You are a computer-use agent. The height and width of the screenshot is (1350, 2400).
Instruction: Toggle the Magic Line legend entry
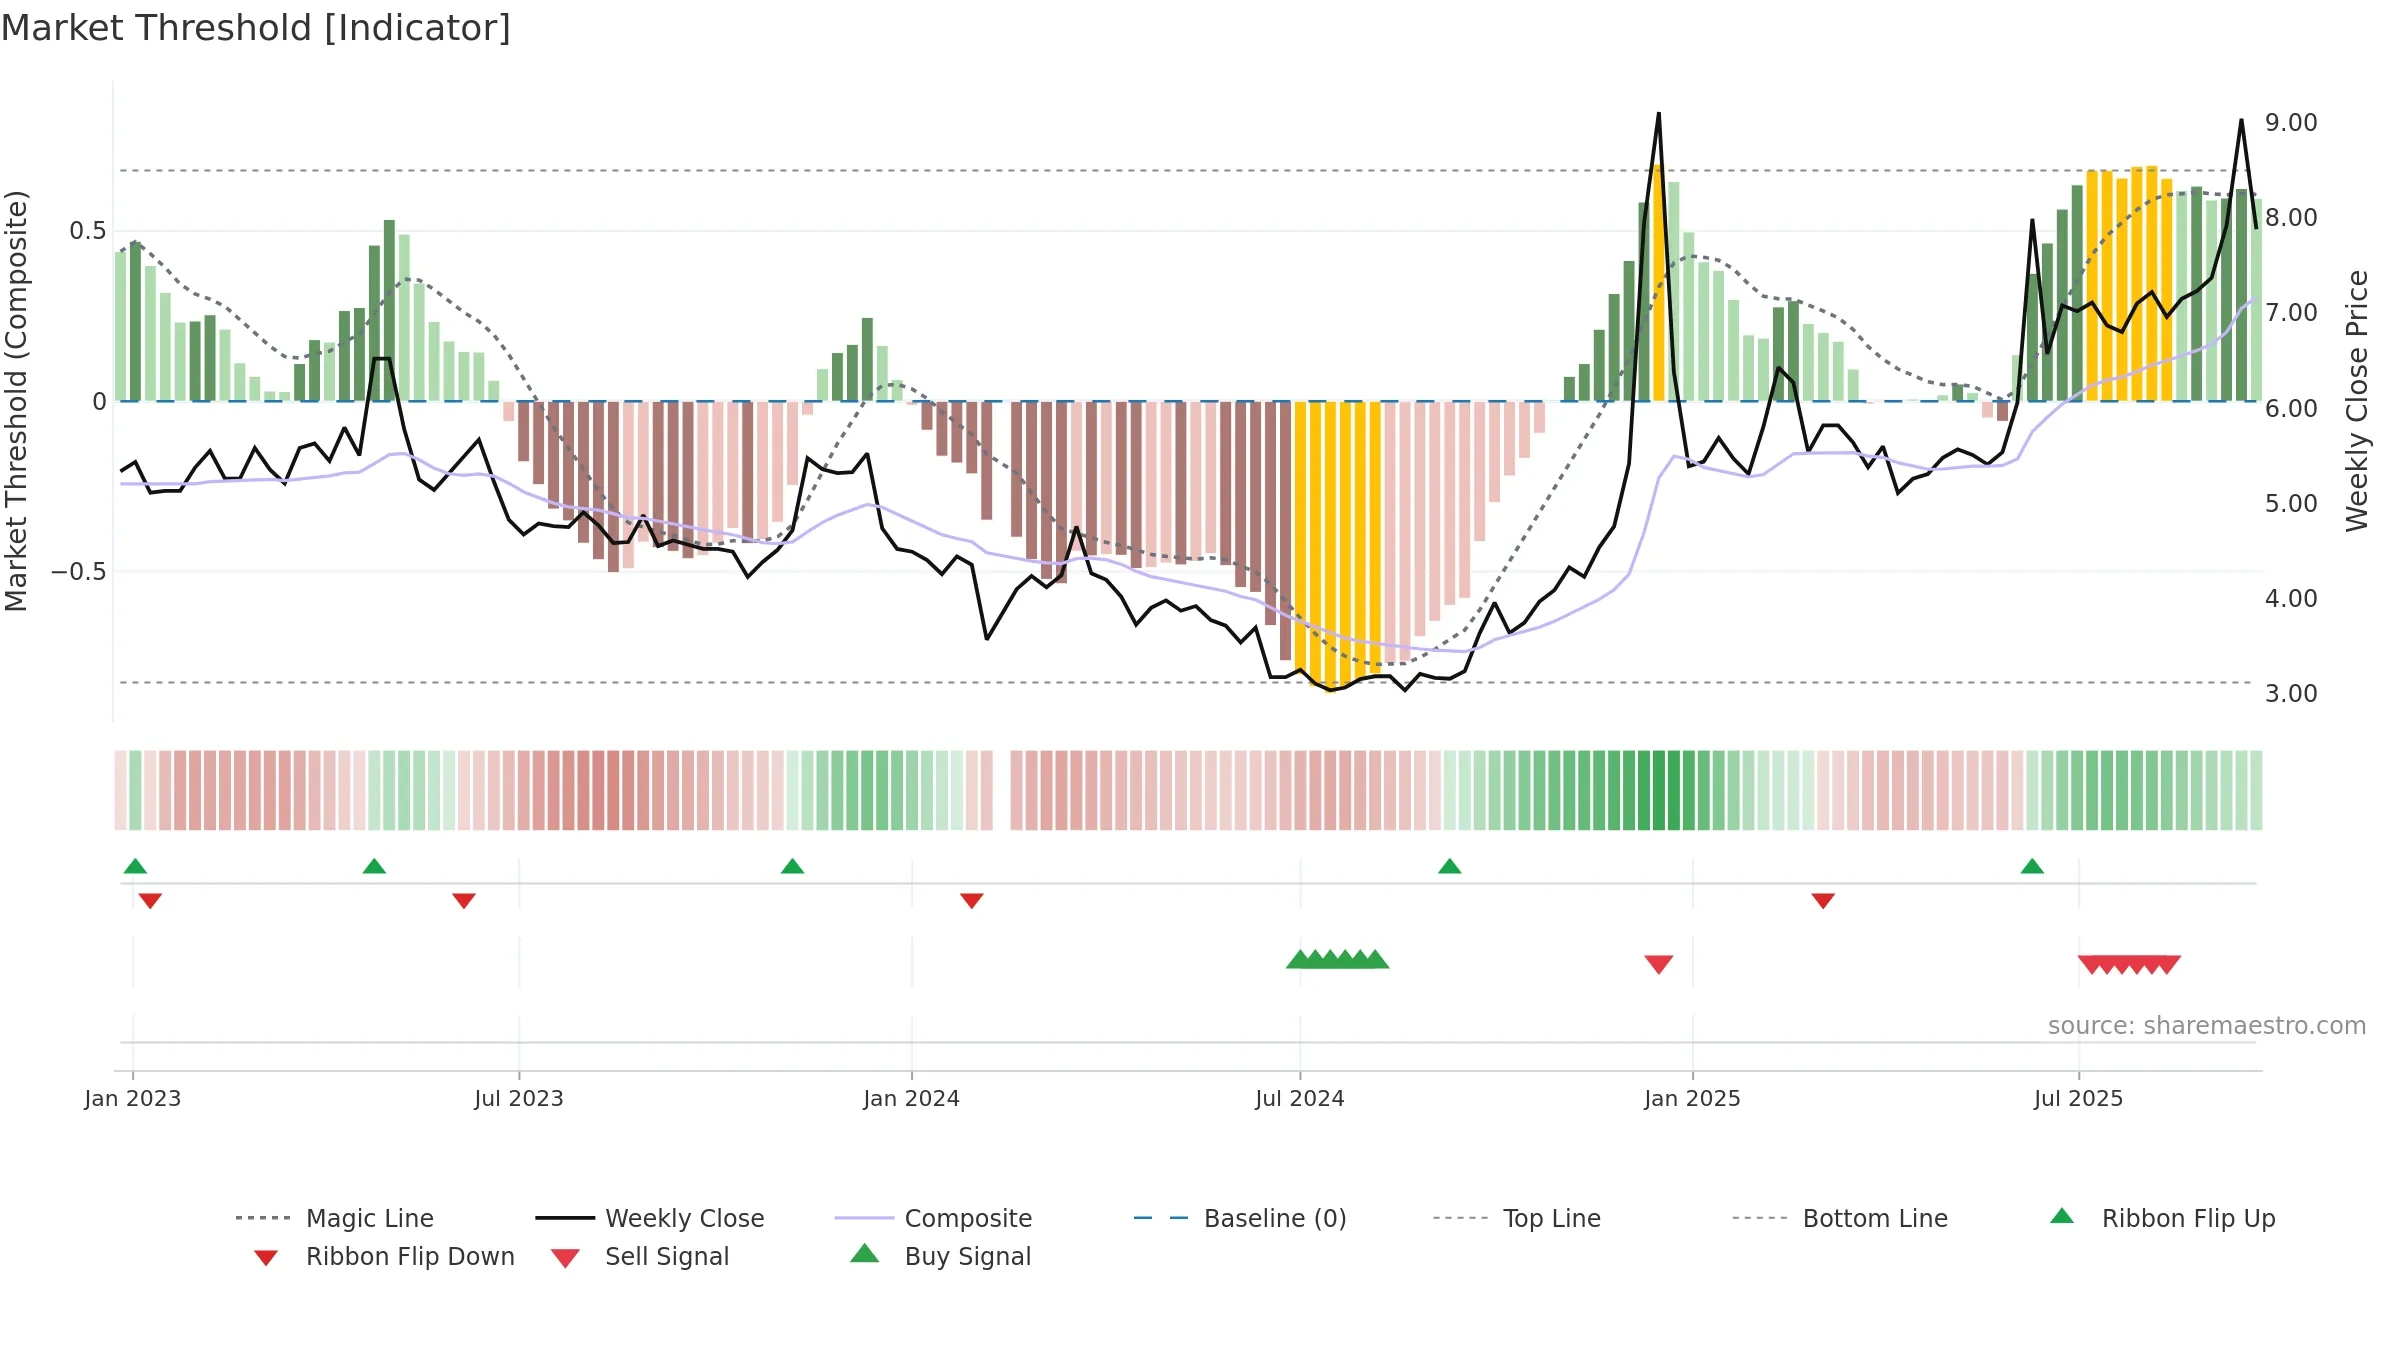point(334,1218)
